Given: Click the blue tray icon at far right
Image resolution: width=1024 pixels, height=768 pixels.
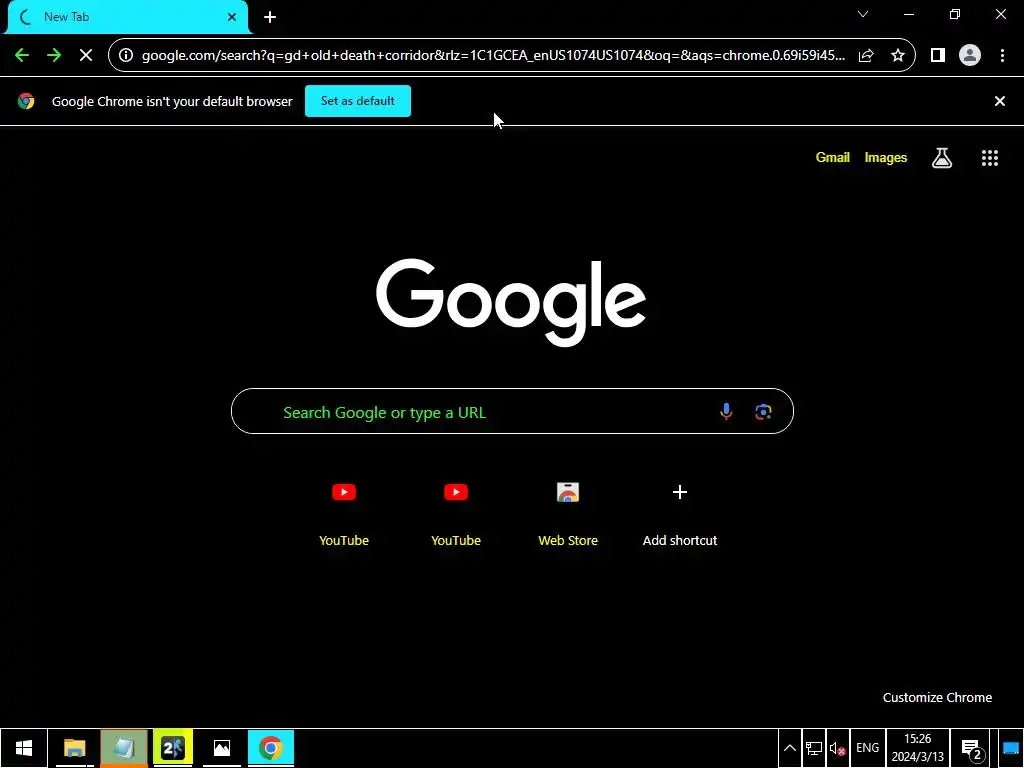Looking at the screenshot, I should point(1010,748).
